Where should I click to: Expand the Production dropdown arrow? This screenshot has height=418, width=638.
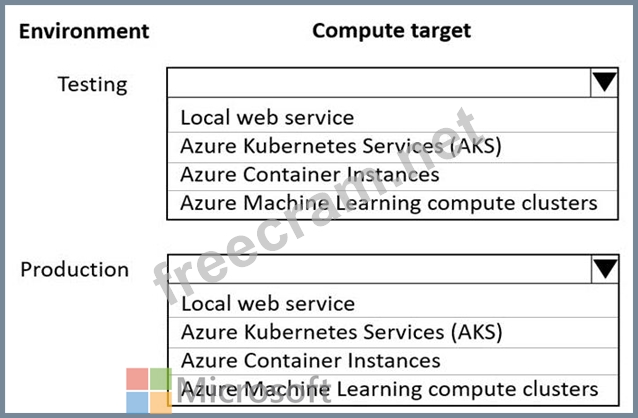point(605,268)
